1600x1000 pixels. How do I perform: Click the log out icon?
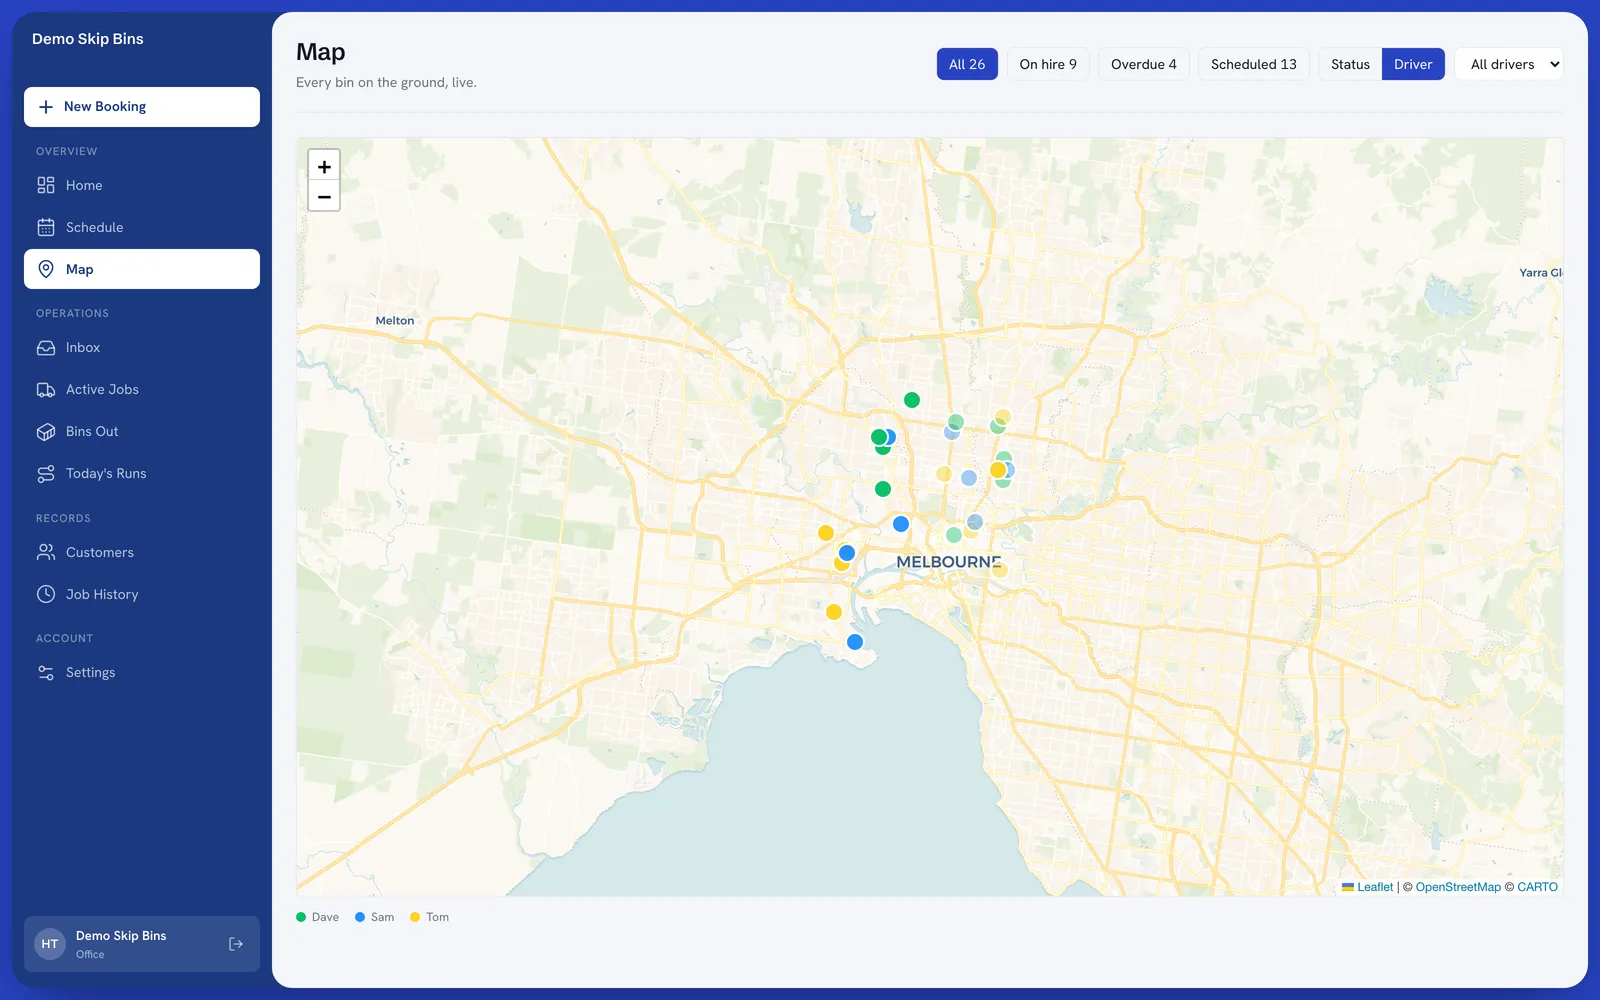tap(236, 944)
